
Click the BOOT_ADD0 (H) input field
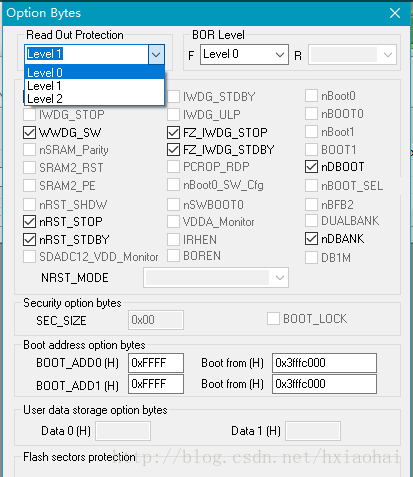(x=156, y=363)
